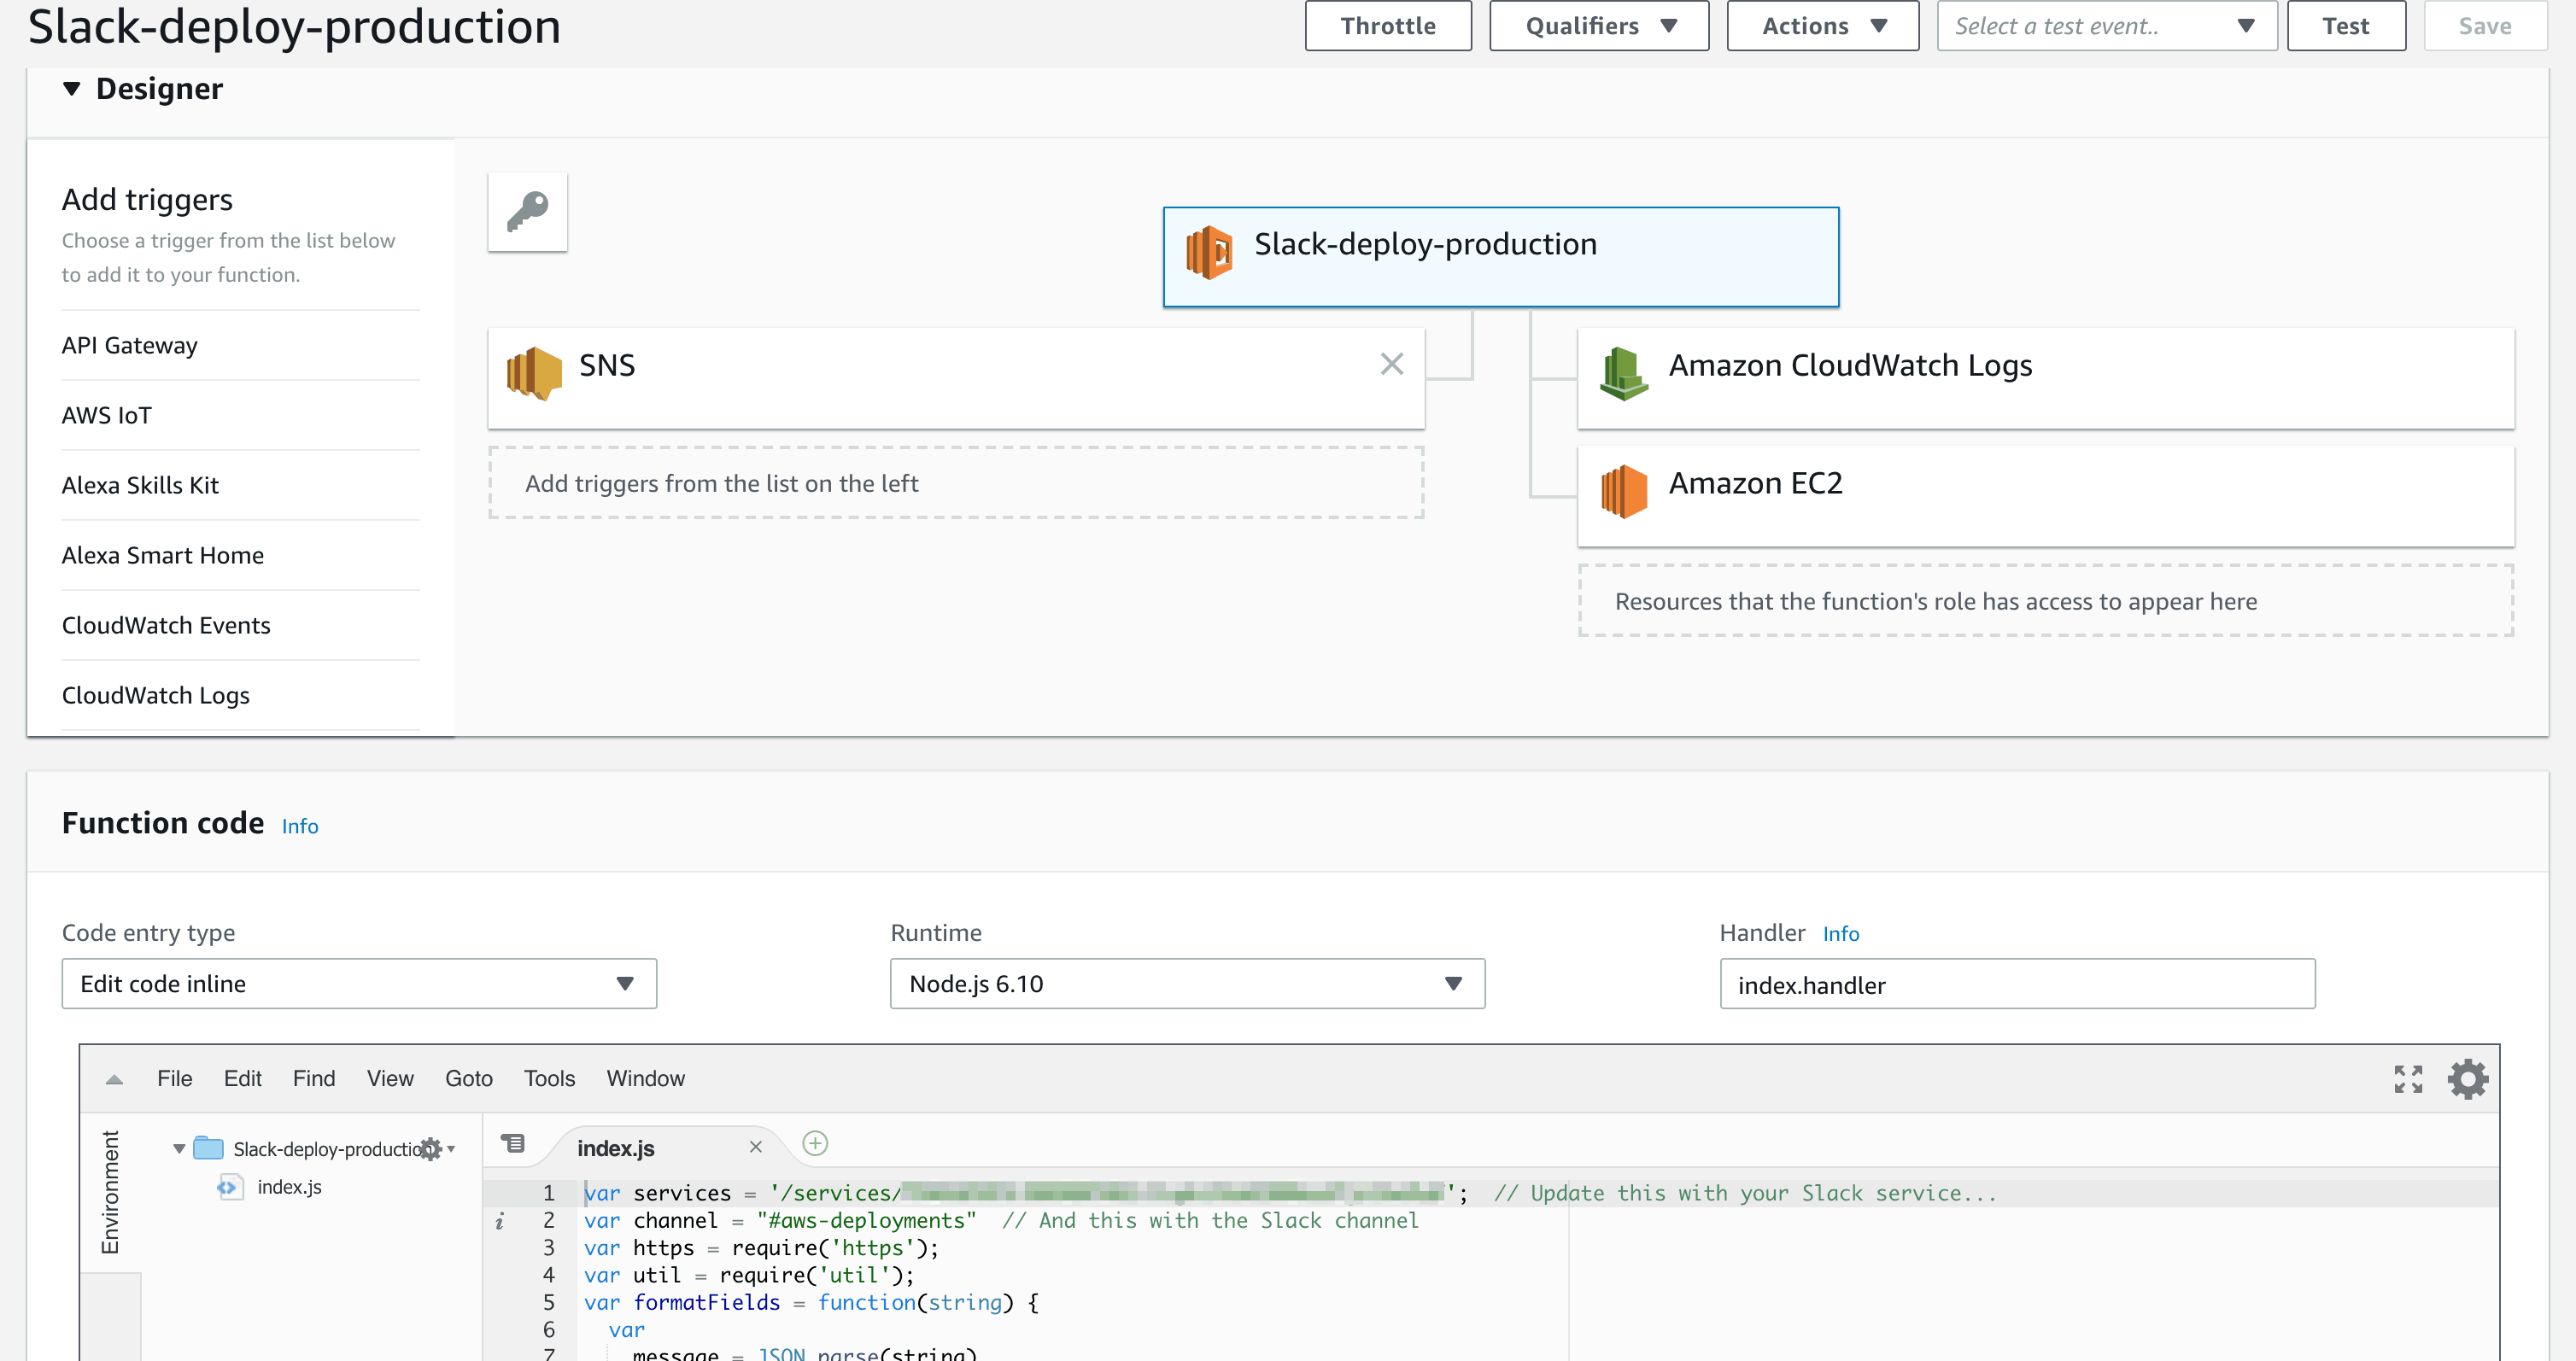Screen dimensions: 2576x1361
Task: Collapse the Designer section
Action: click(71, 89)
